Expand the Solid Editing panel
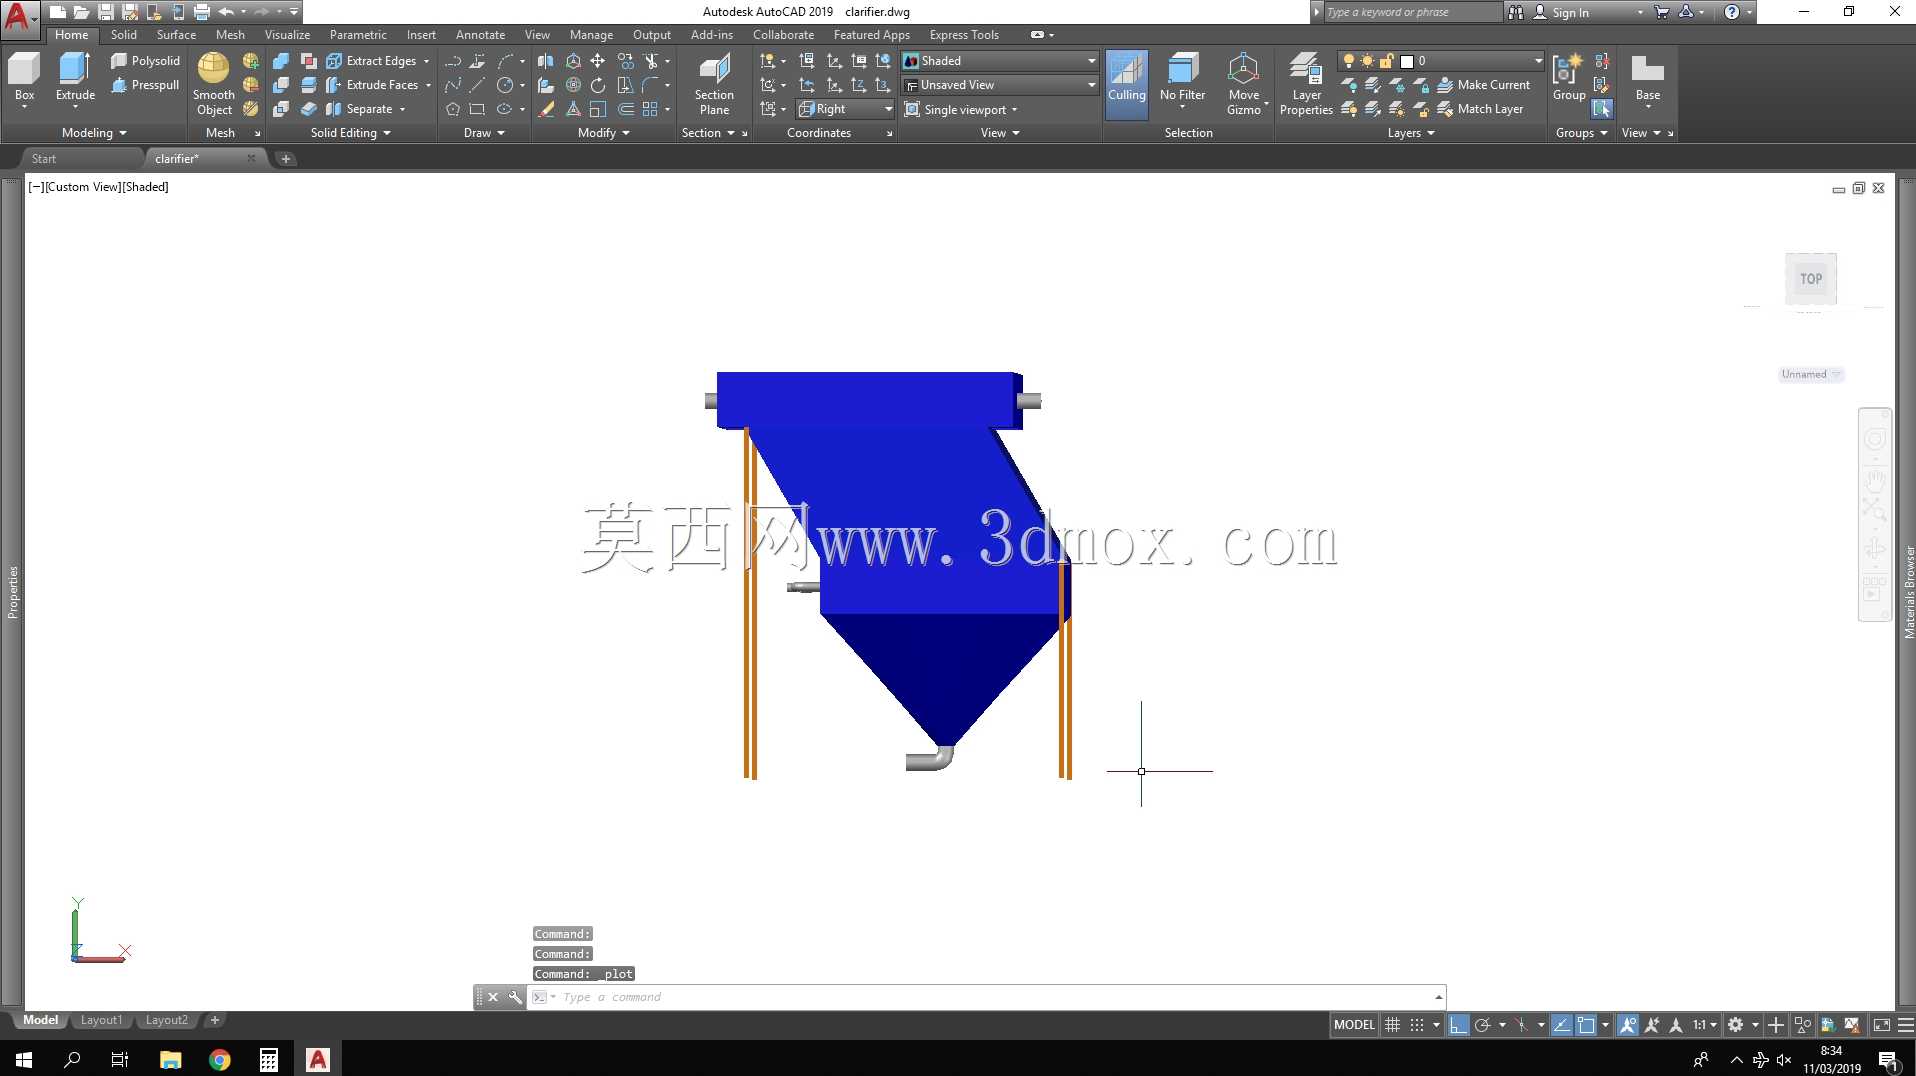 pos(350,133)
